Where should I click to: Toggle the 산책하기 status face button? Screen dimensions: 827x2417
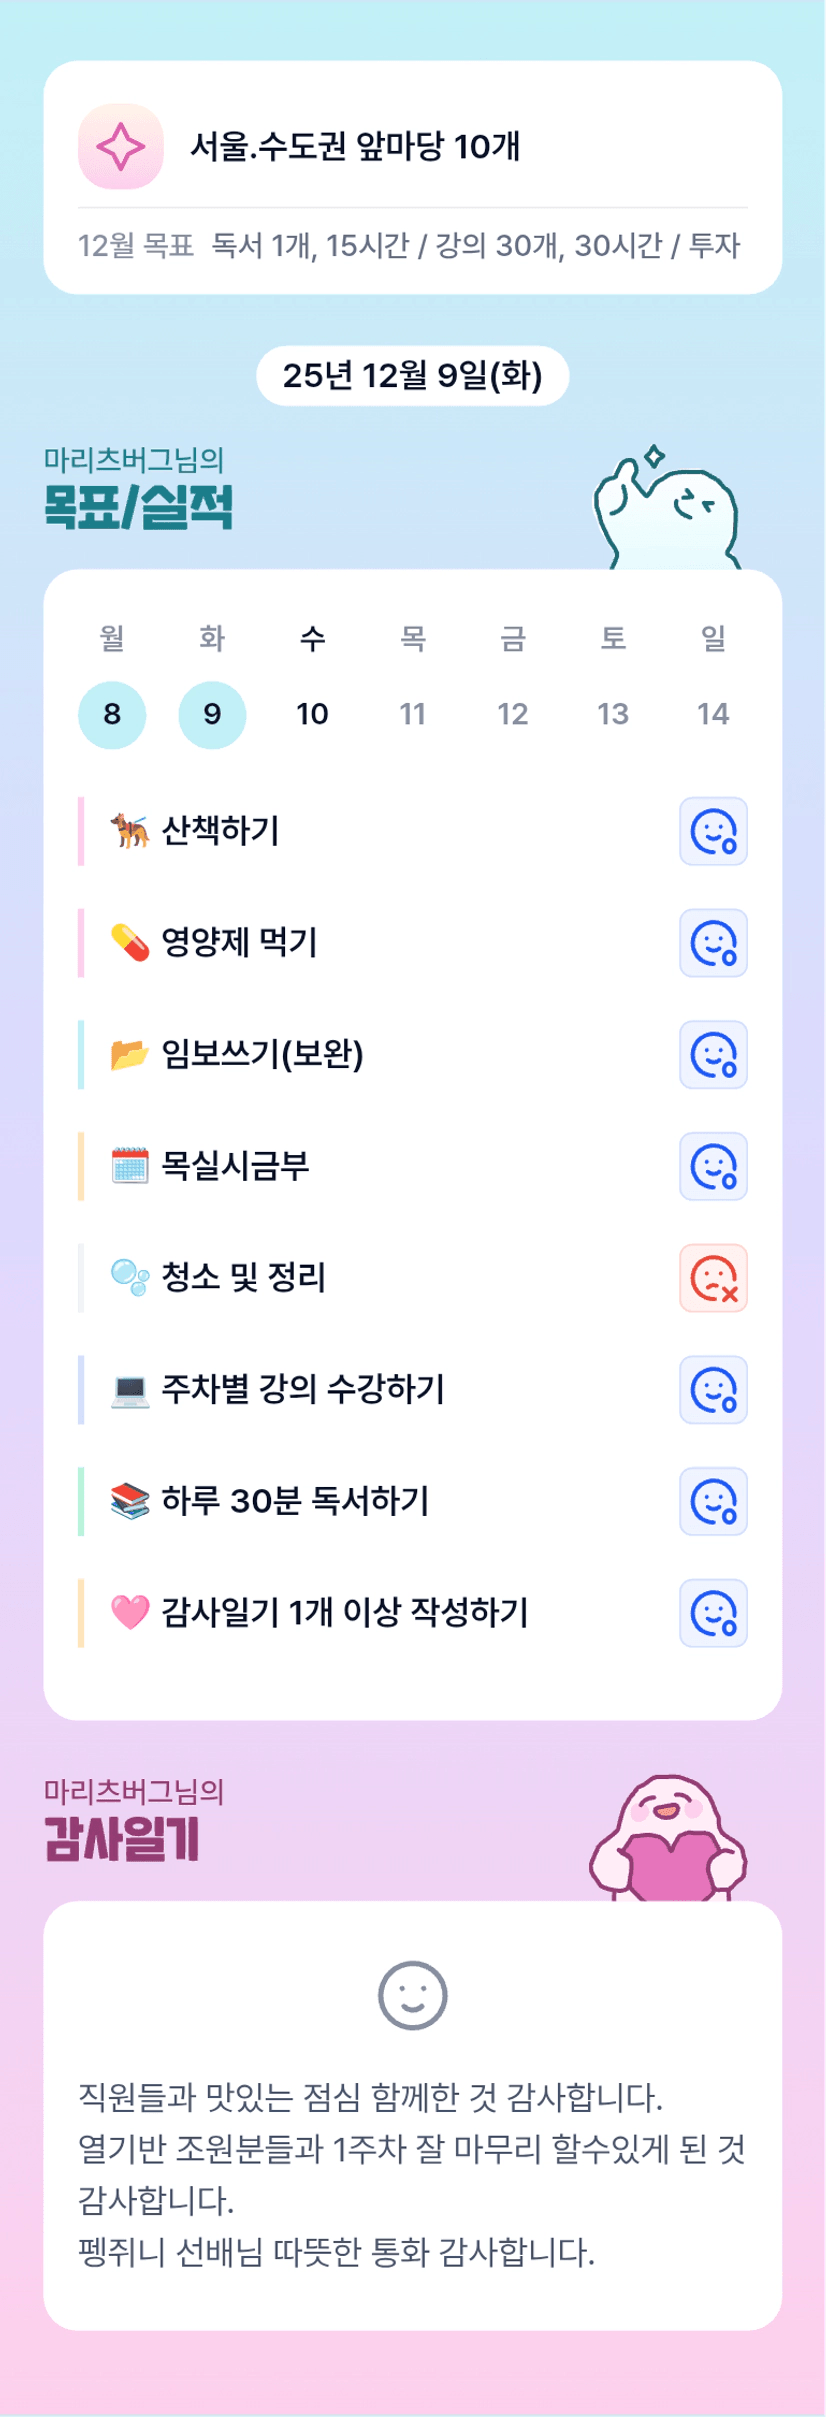(713, 831)
